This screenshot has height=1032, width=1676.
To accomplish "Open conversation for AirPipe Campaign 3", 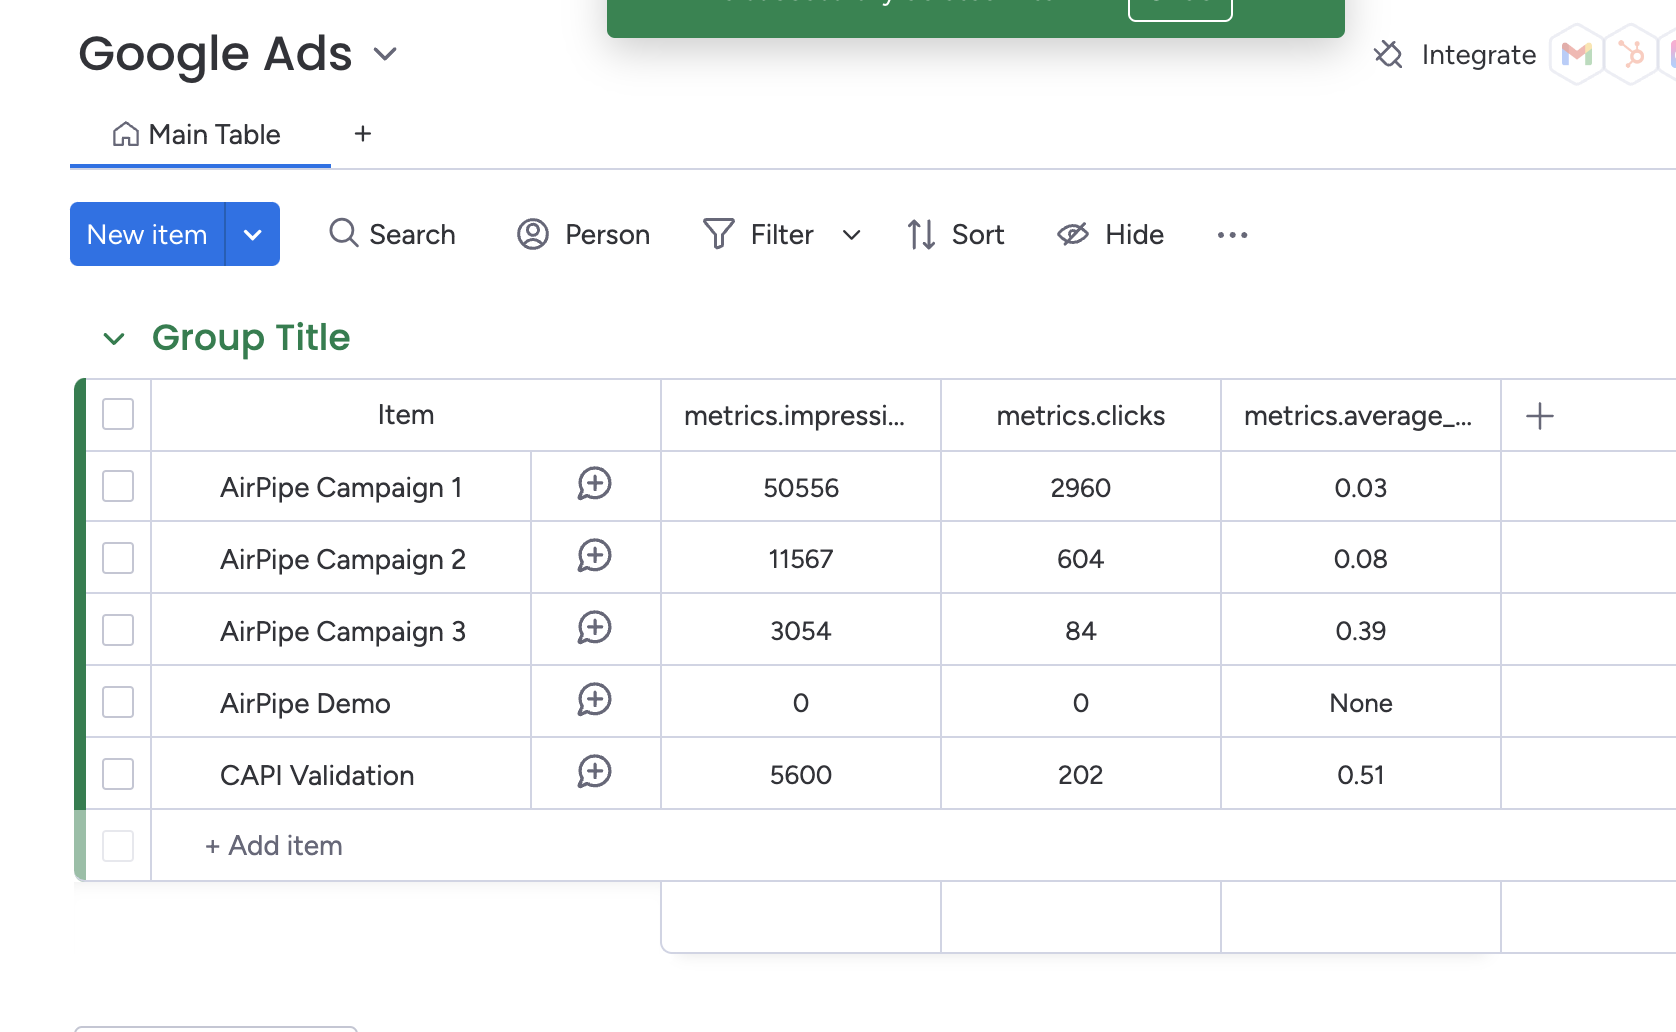I will click(594, 629).
